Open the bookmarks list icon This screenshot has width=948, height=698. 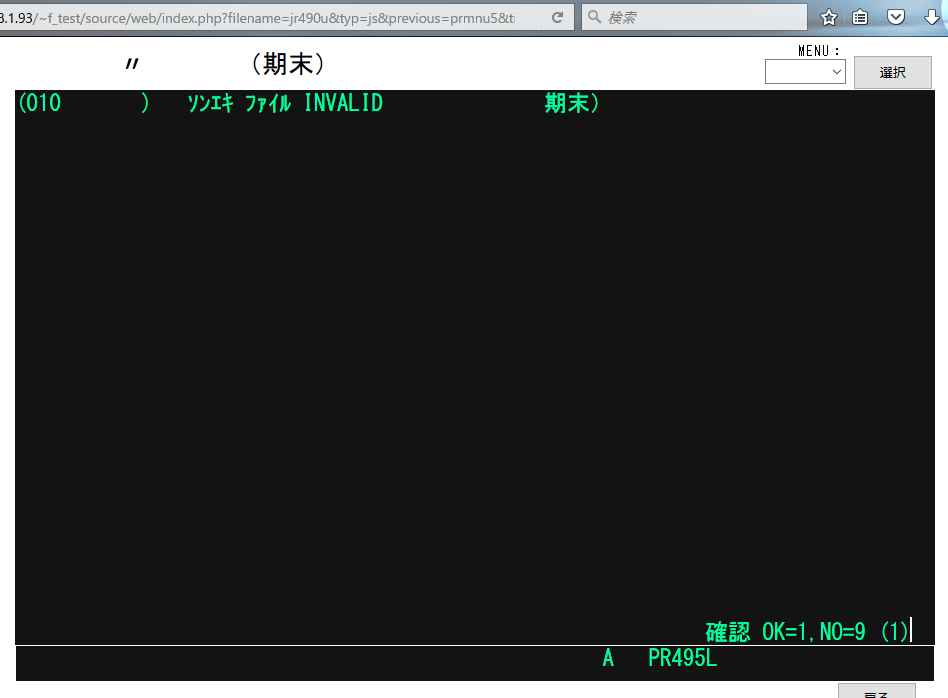[x=861, y=17]
